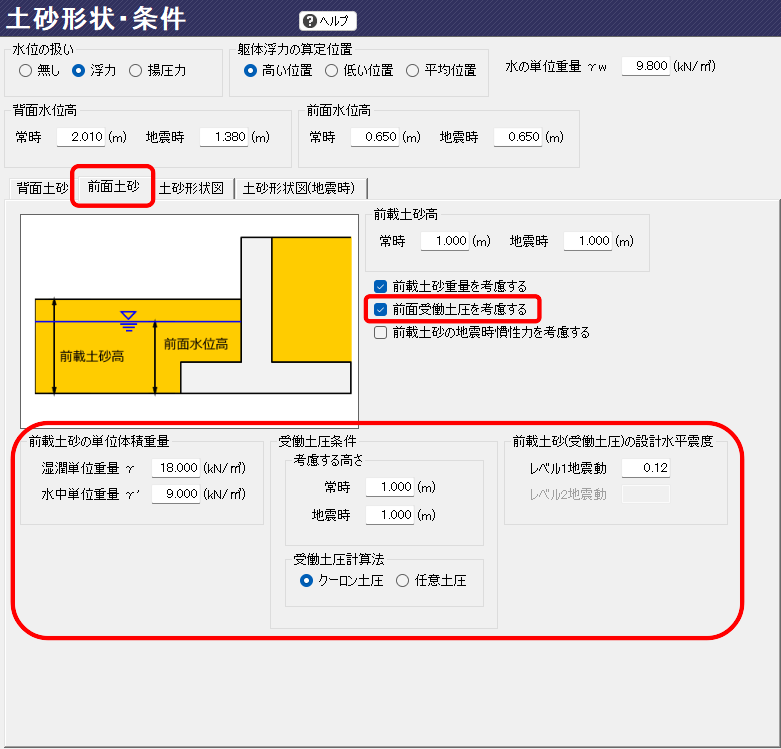Switch to the 背面土砂 tab
Viewport: 781px width, 749px height.
point(42,188)
